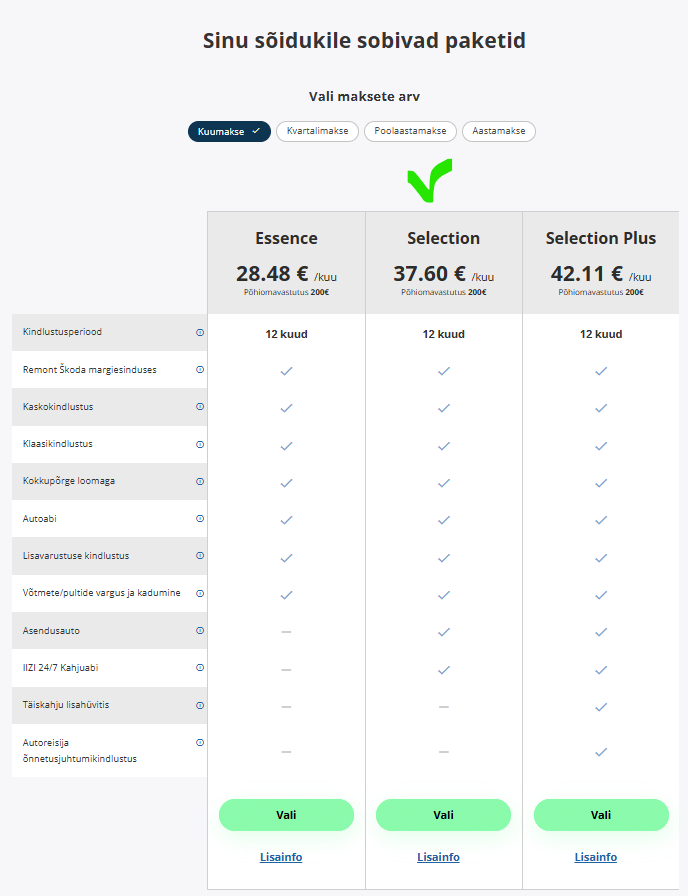The width and height of the screenshot is (688, 896).
Task: Click info icon beside Kokkupõrge loomaga
Action: pos(200,481)
